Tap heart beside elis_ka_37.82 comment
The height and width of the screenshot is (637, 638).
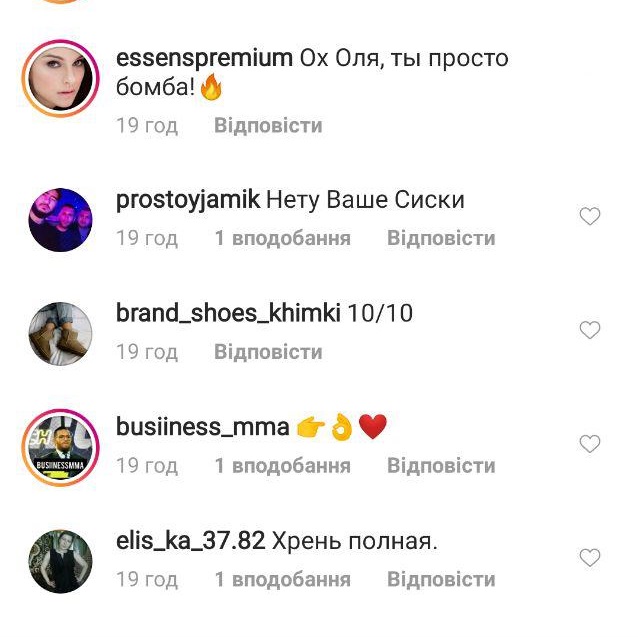coord(590,558)
